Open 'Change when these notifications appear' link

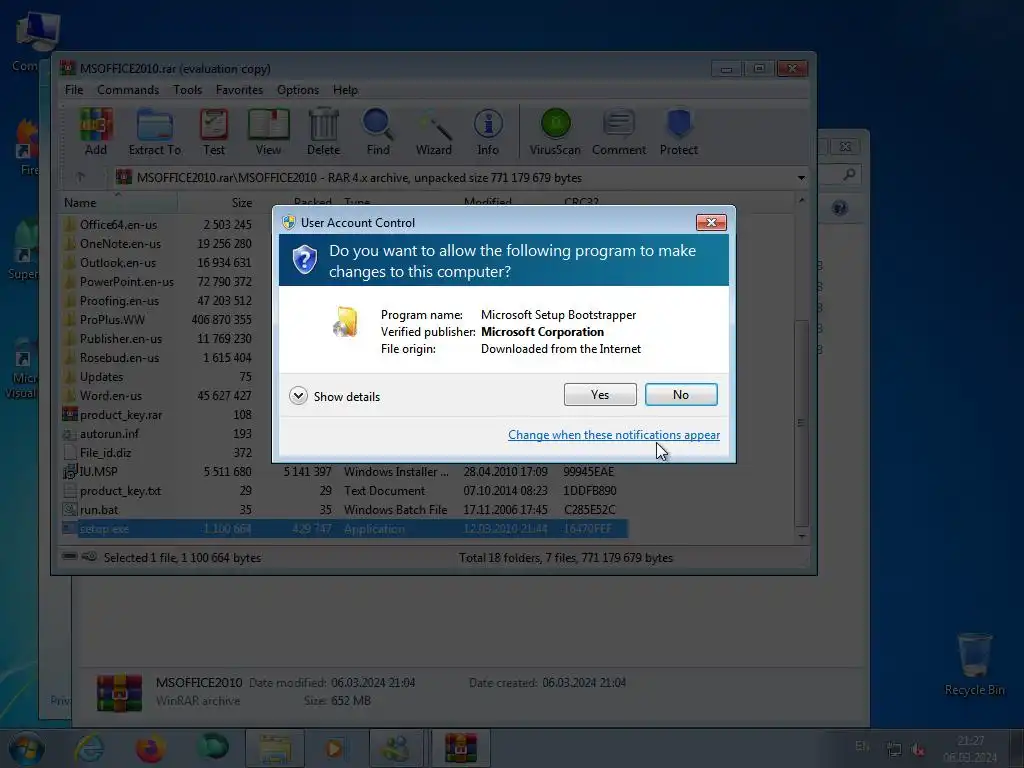[x=614, y=435]
